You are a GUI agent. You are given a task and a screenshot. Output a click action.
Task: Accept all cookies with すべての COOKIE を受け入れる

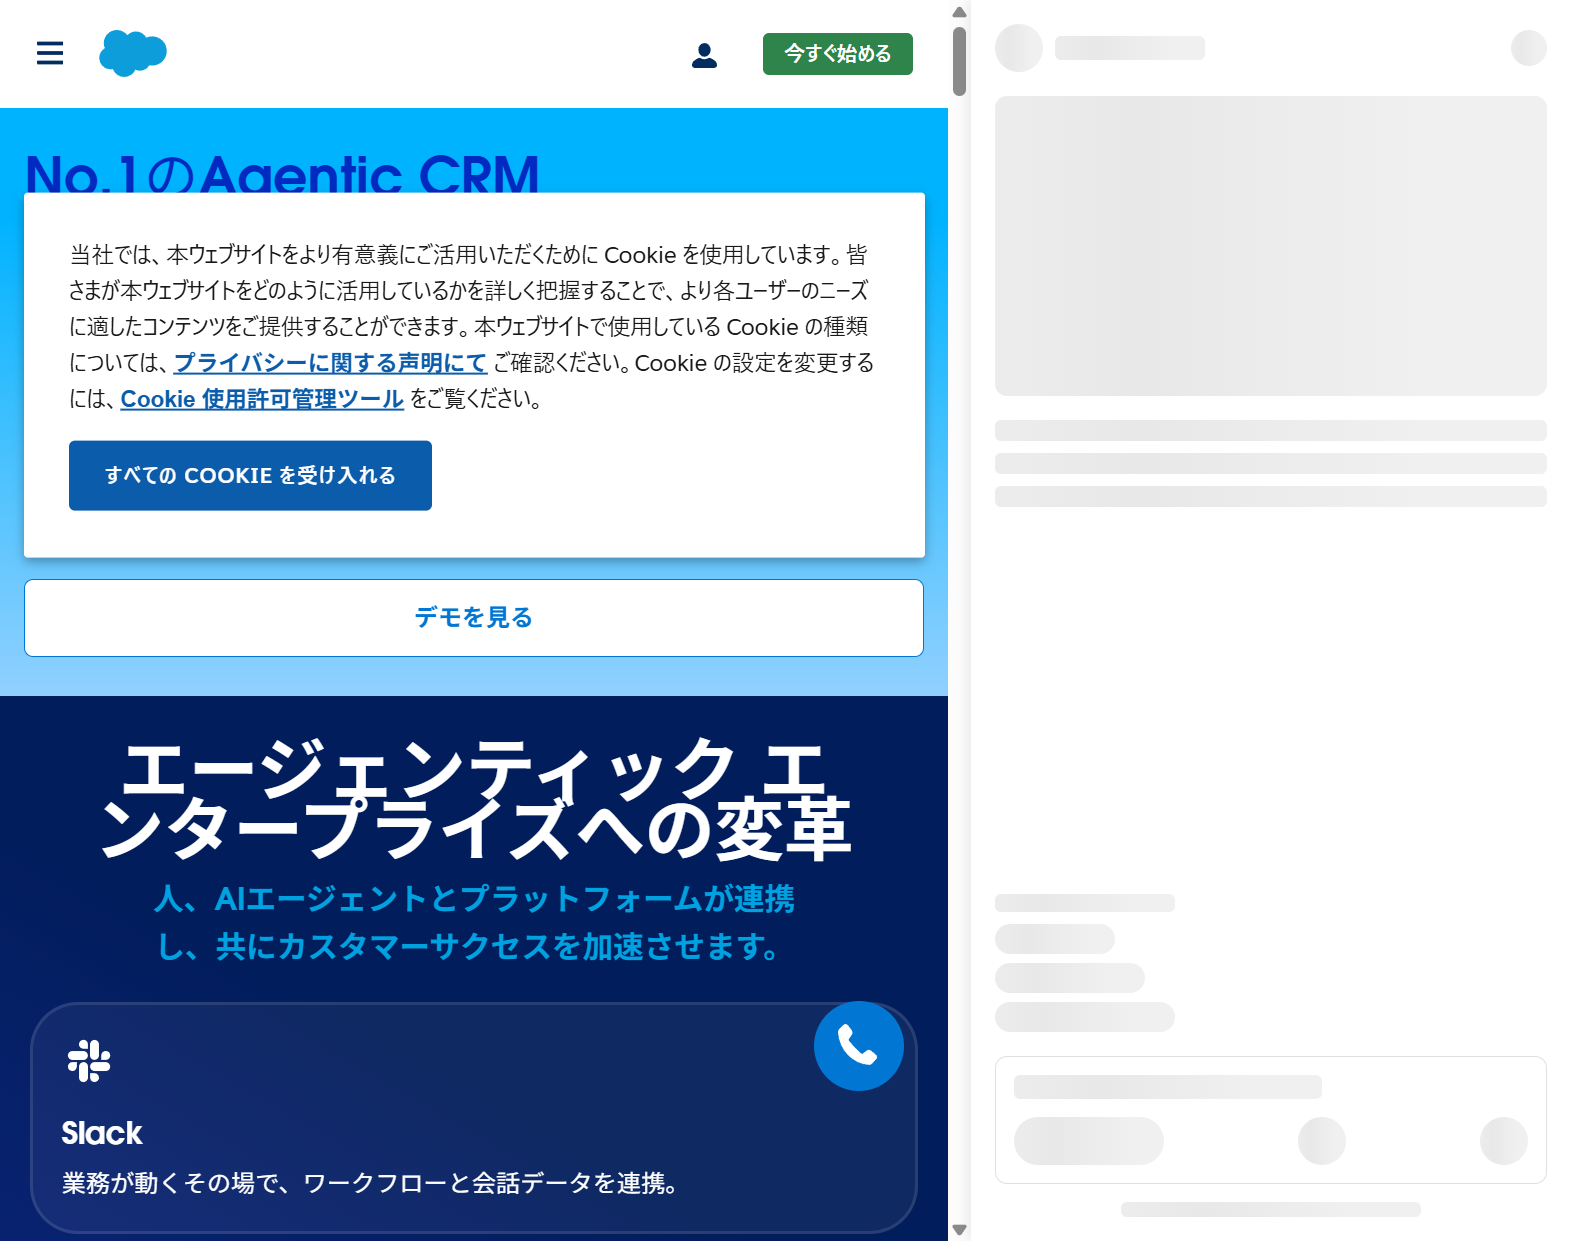click(x=250, y=476)
